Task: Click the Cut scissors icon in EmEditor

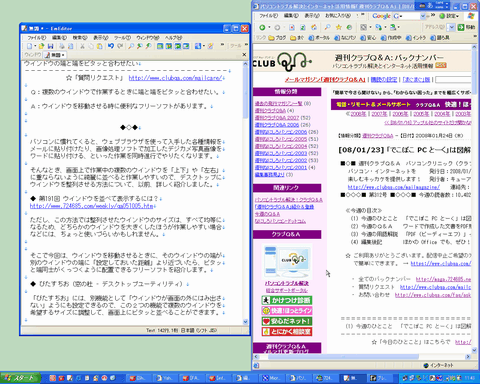Action: point(82,46)
